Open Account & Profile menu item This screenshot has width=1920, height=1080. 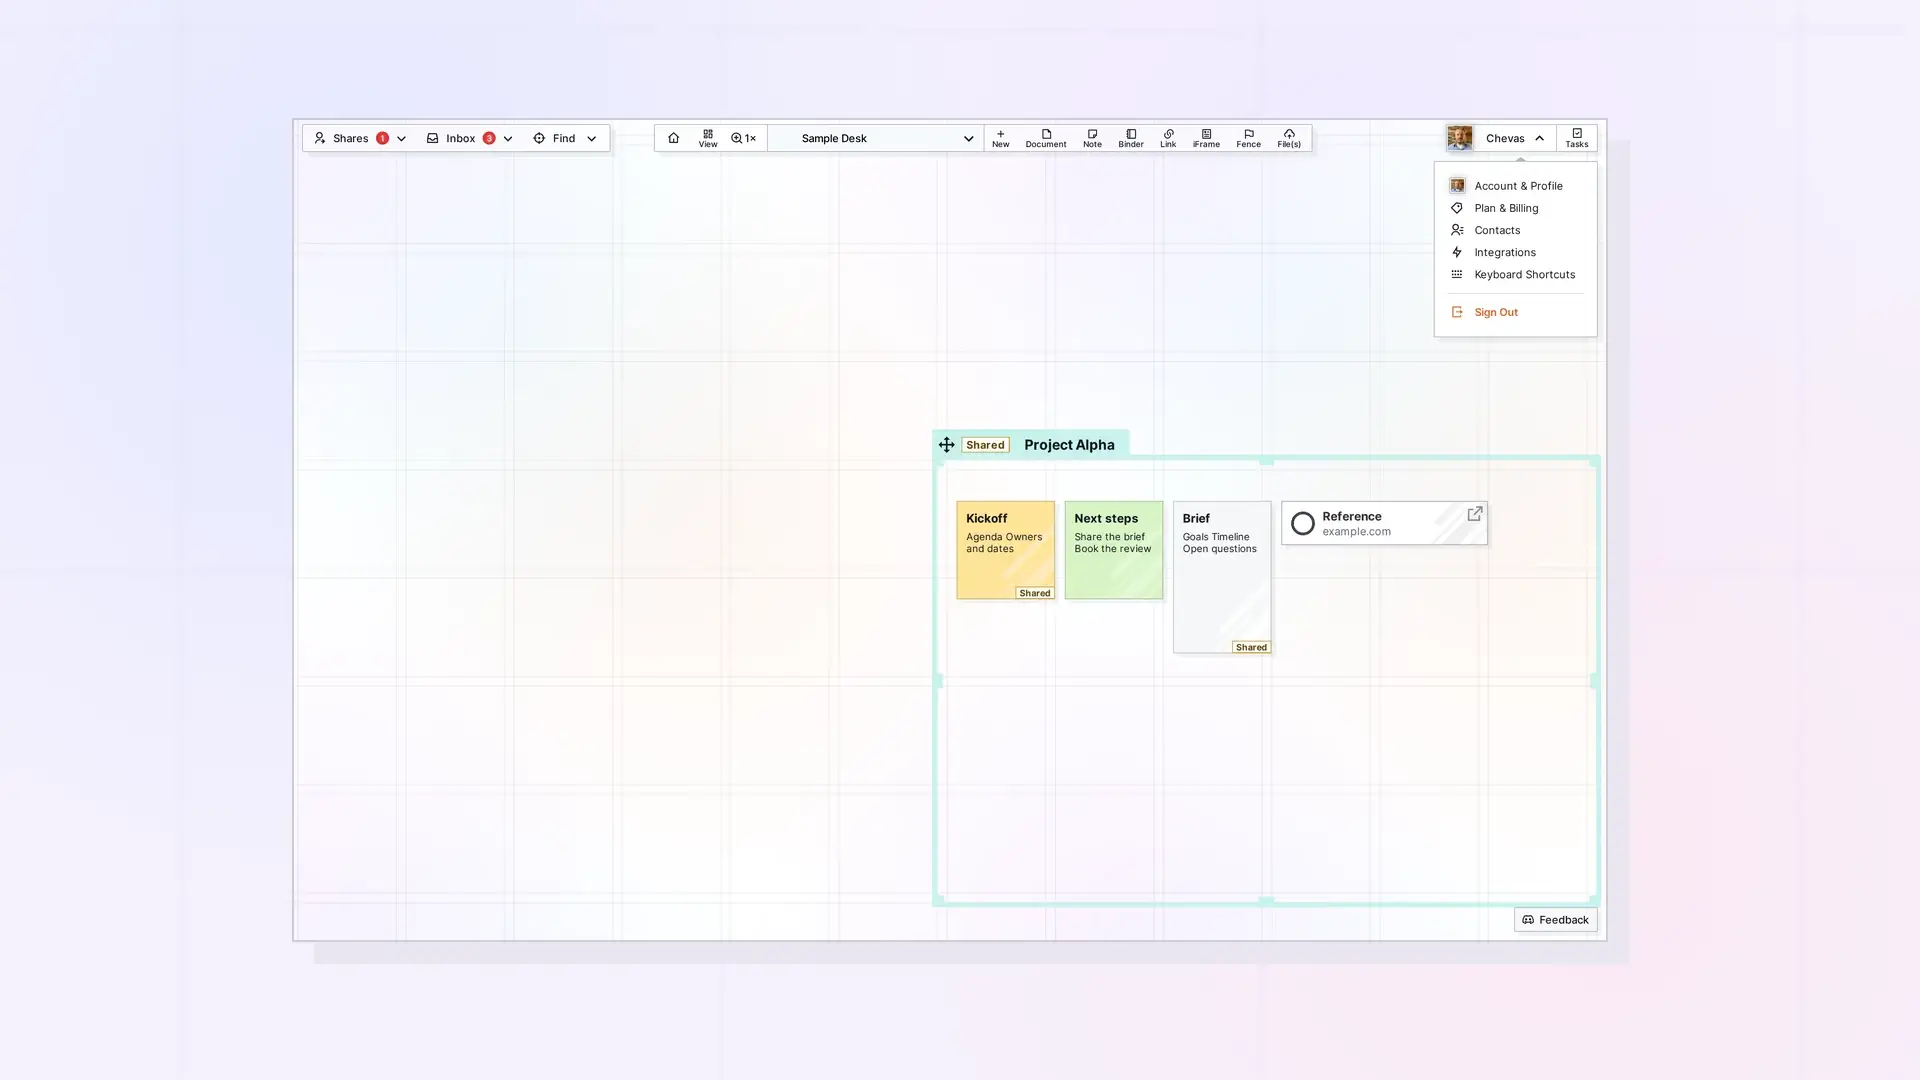pyautogui.click(x=1515, y=186)
